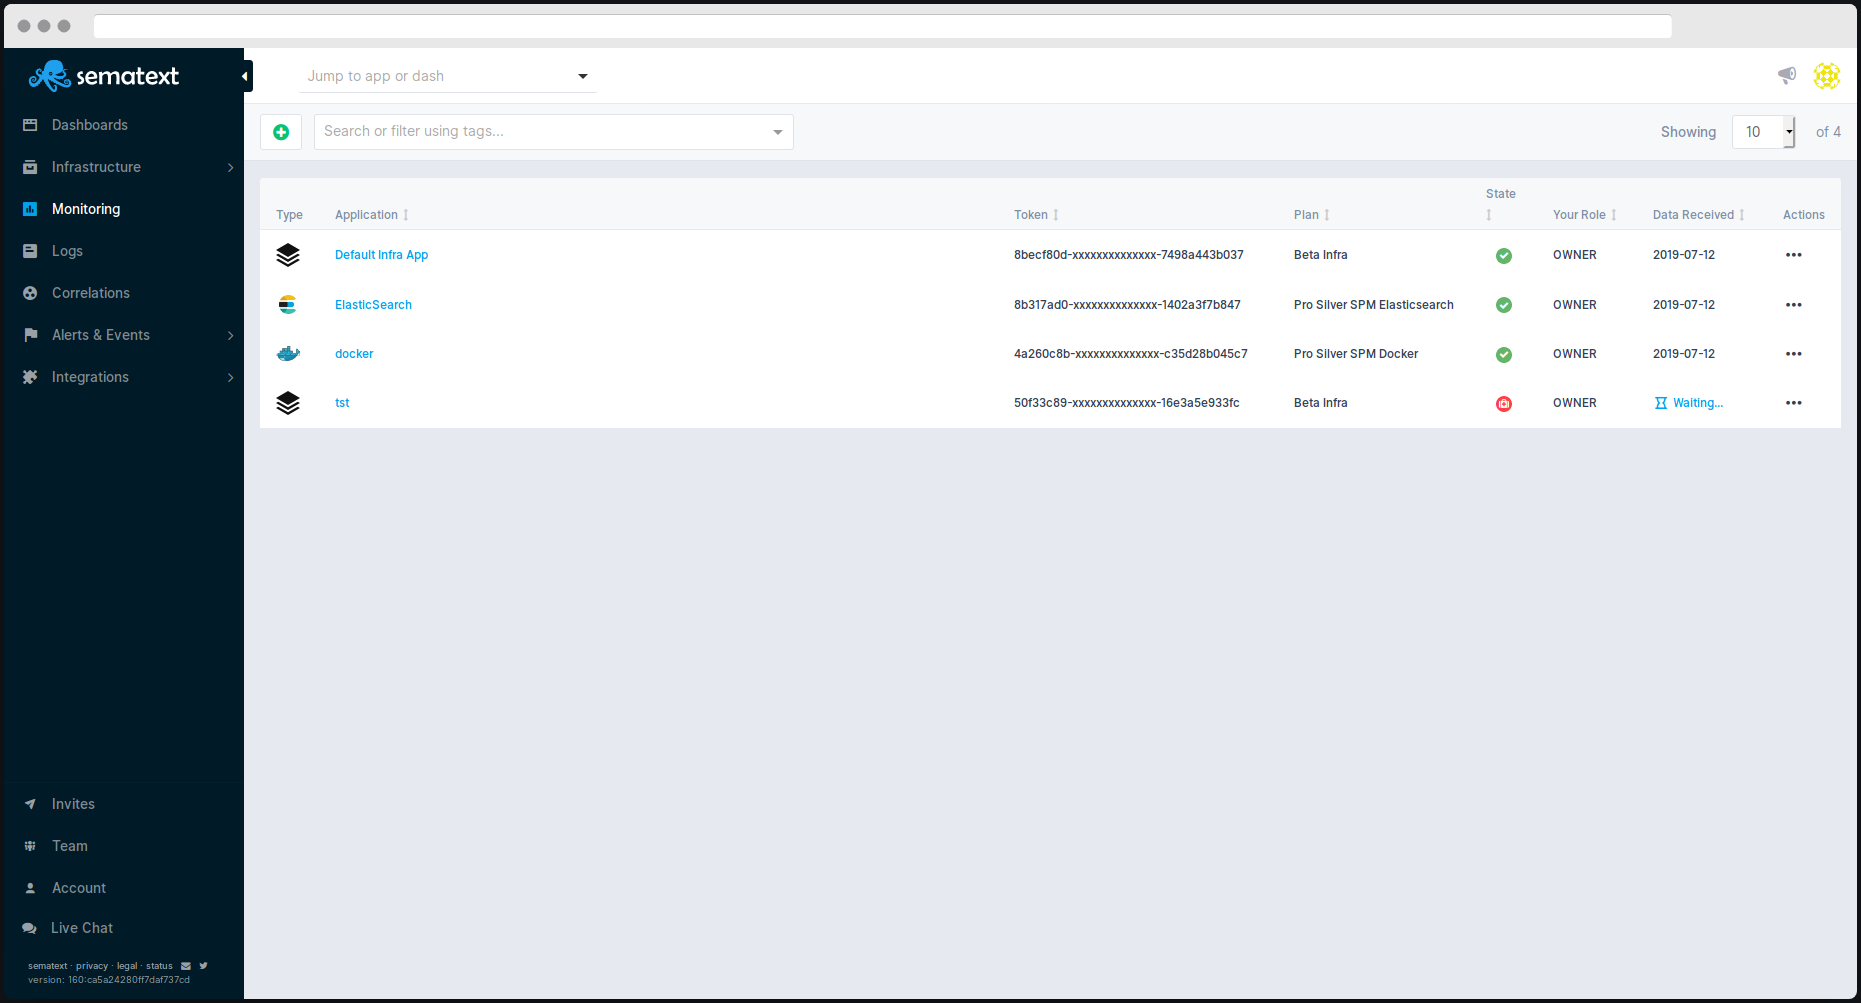Open actions menu for ElasticSearch row
This screenshot has height=1003, width=1861.
(1793, 305)
